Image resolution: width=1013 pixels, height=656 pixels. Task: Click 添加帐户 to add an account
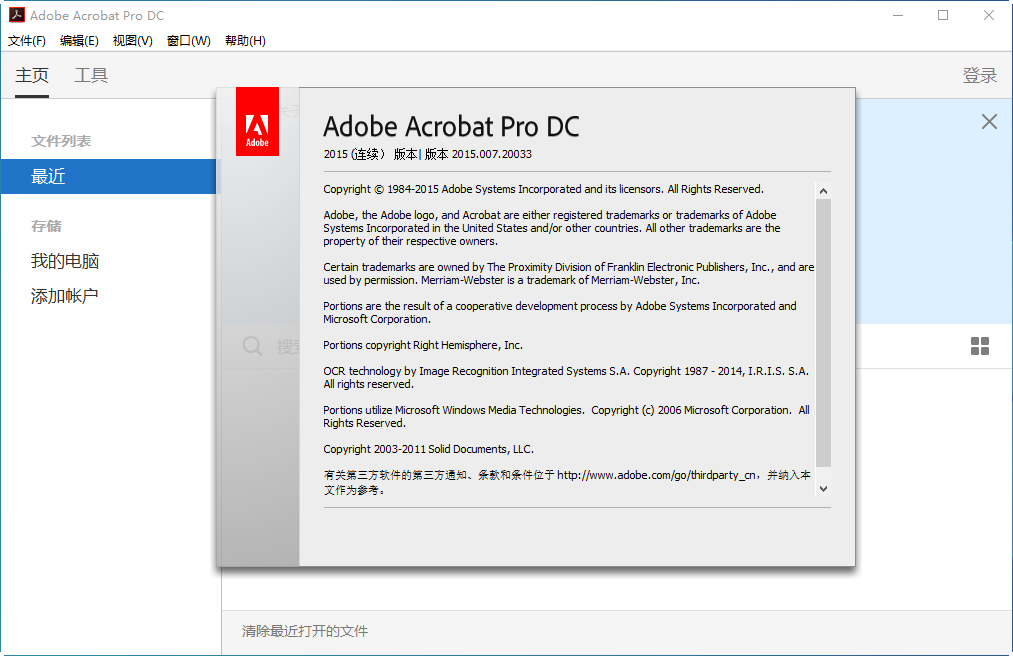click(x=64, y=296)
